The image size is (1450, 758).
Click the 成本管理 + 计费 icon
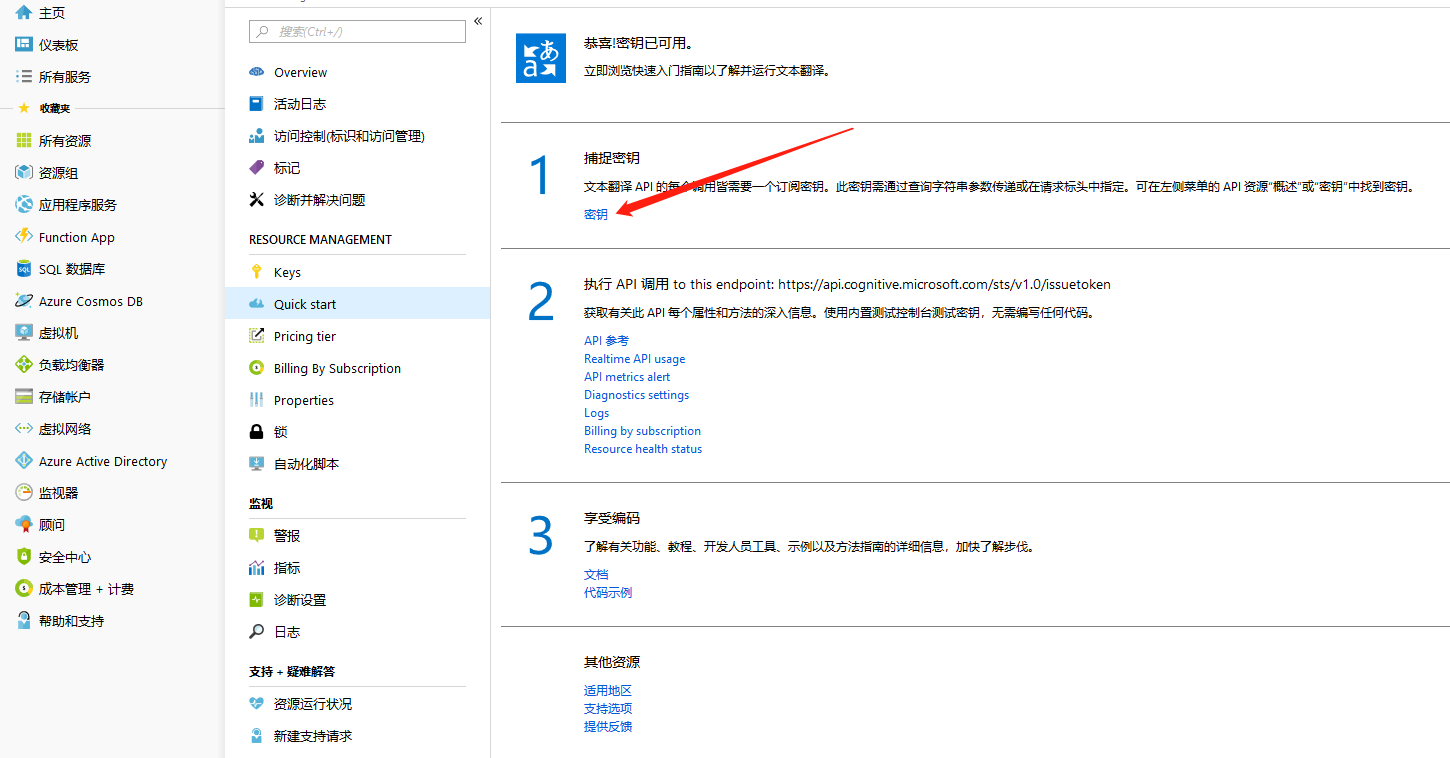click(x=24, y=589)
